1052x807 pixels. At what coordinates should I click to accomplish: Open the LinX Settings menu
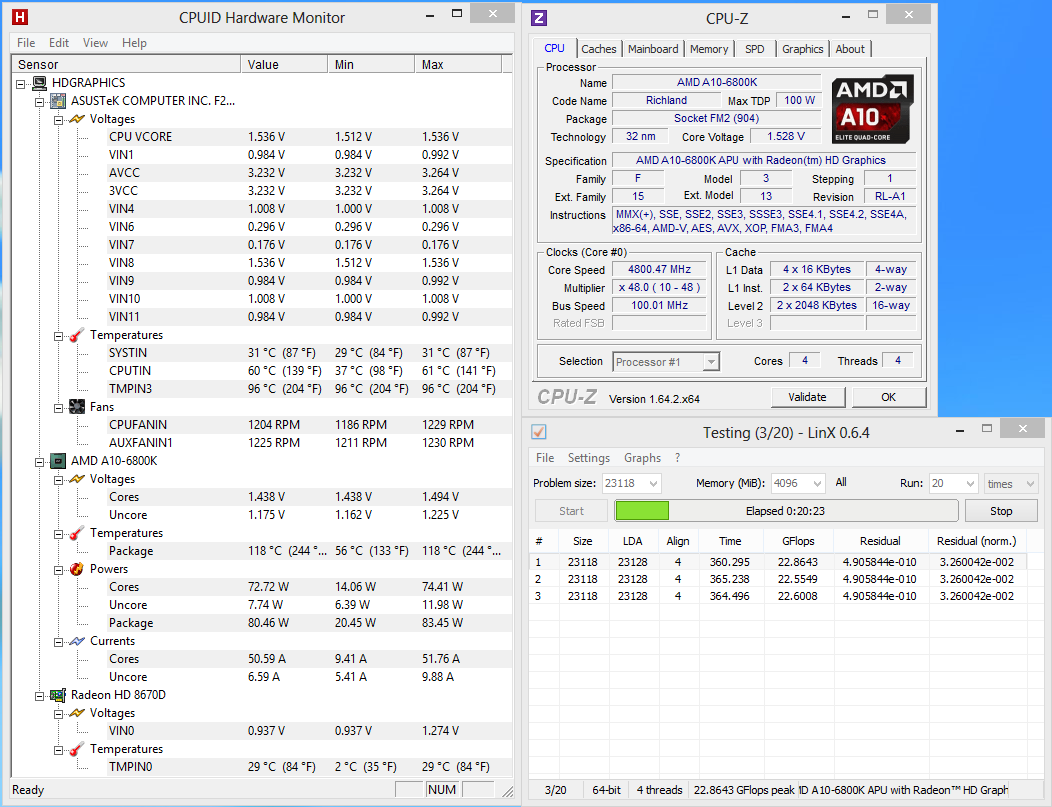pos(589,458)
